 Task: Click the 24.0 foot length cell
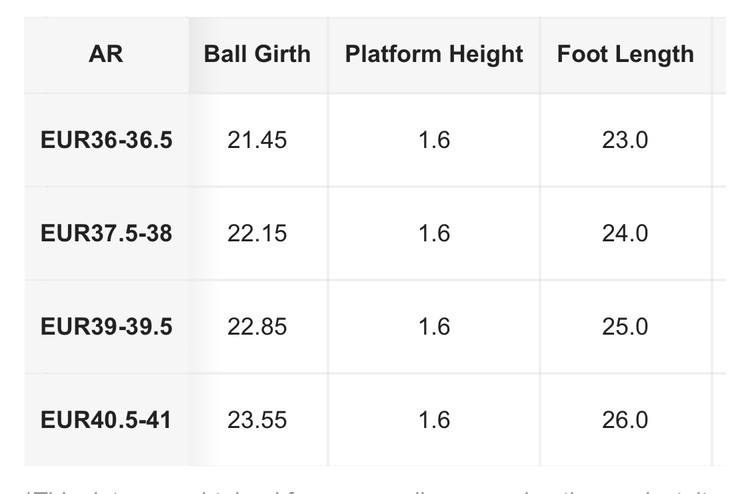click(x=625, y=233)
